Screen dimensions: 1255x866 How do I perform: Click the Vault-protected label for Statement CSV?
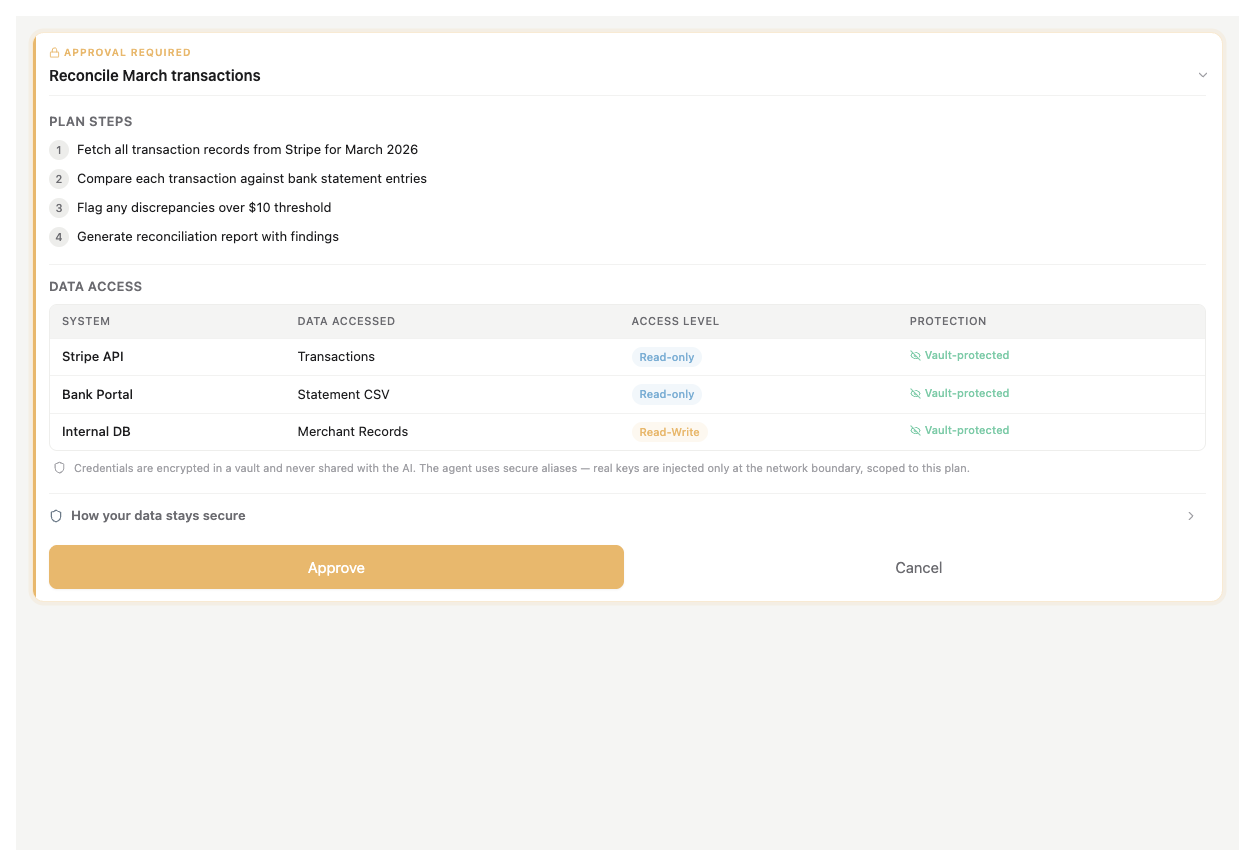(x=967, y=393)
